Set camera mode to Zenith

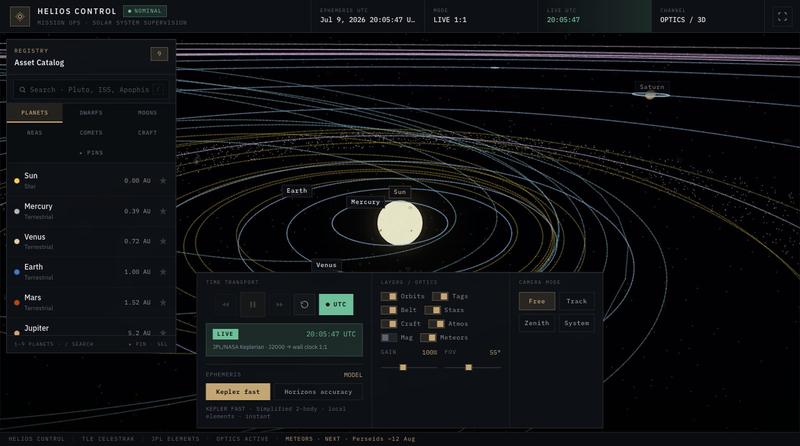pyautogui.click(x=537, y=324)
